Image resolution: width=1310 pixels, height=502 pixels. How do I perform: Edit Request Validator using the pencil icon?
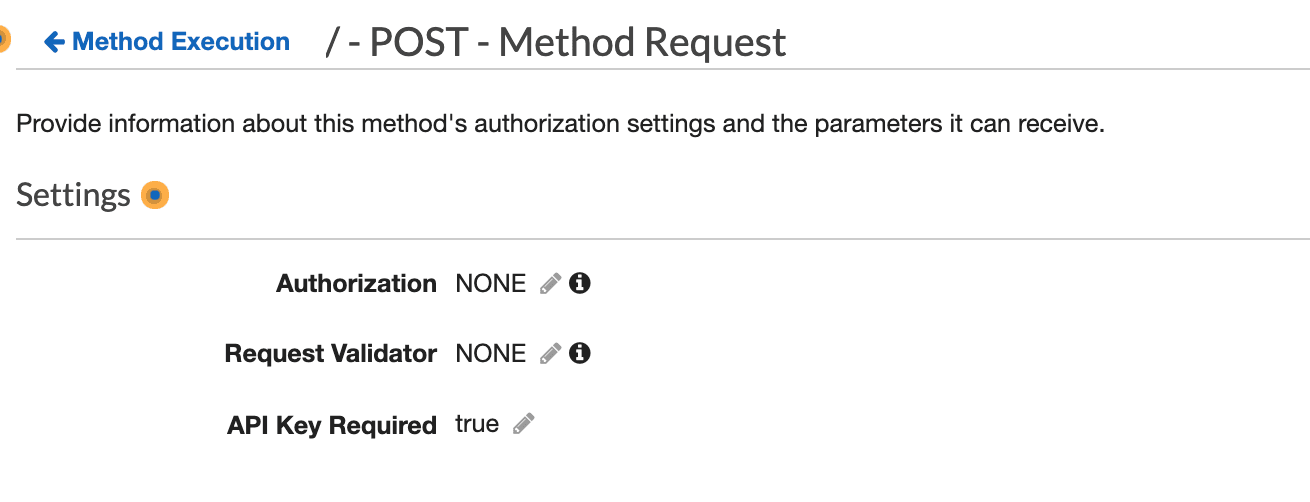click(550, 354)
